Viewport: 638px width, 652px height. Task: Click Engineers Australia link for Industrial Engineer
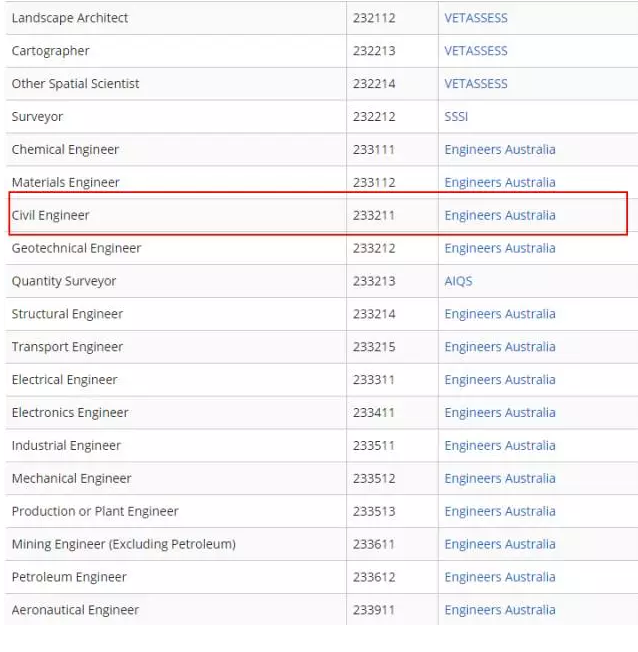click(499, 446)
